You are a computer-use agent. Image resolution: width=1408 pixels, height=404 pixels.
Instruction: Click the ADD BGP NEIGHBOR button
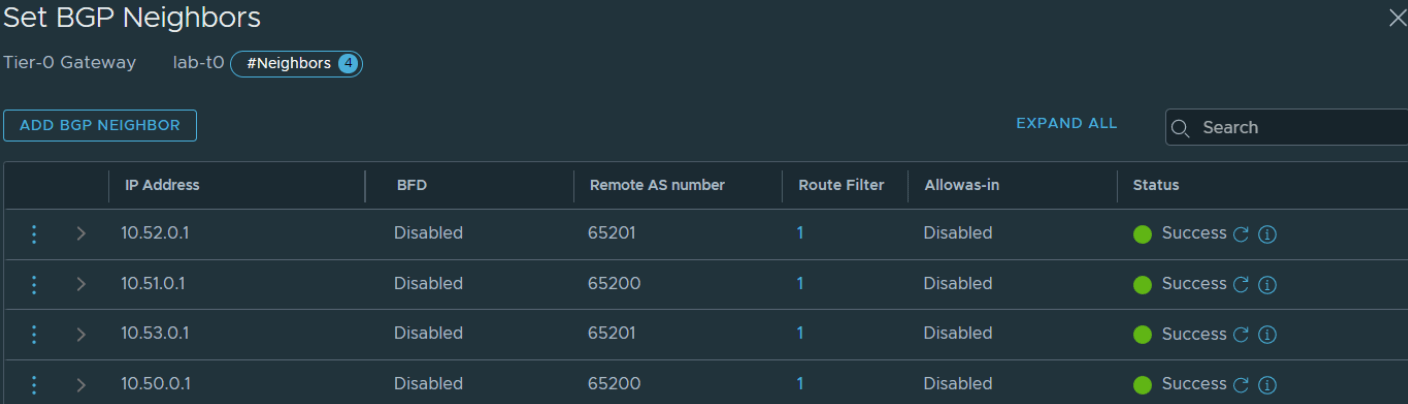[100, 125]
